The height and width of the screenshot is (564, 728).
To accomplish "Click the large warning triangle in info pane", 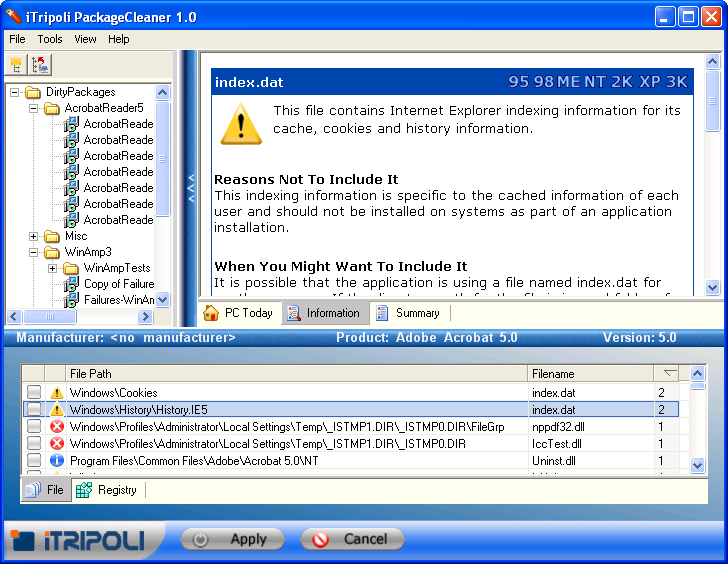I will click(241, 124).
